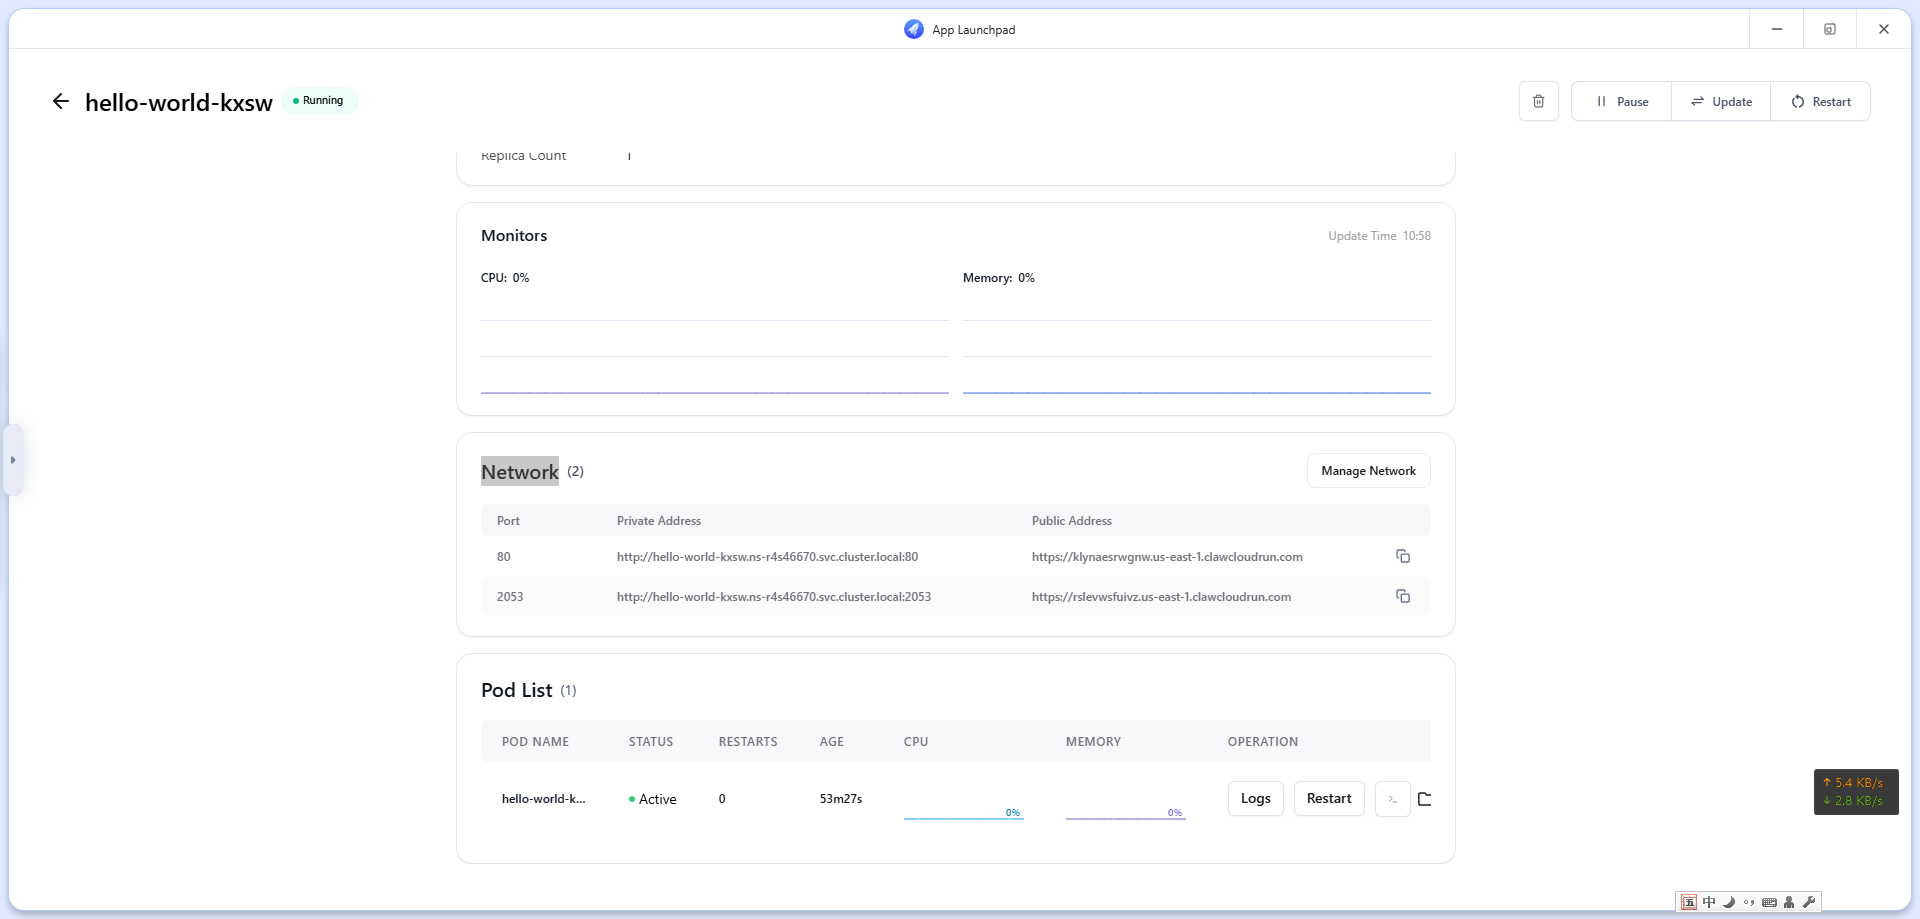Pause the hello-world-kxsw app
The image size is (1920, 919).
tap(1621, 101)
